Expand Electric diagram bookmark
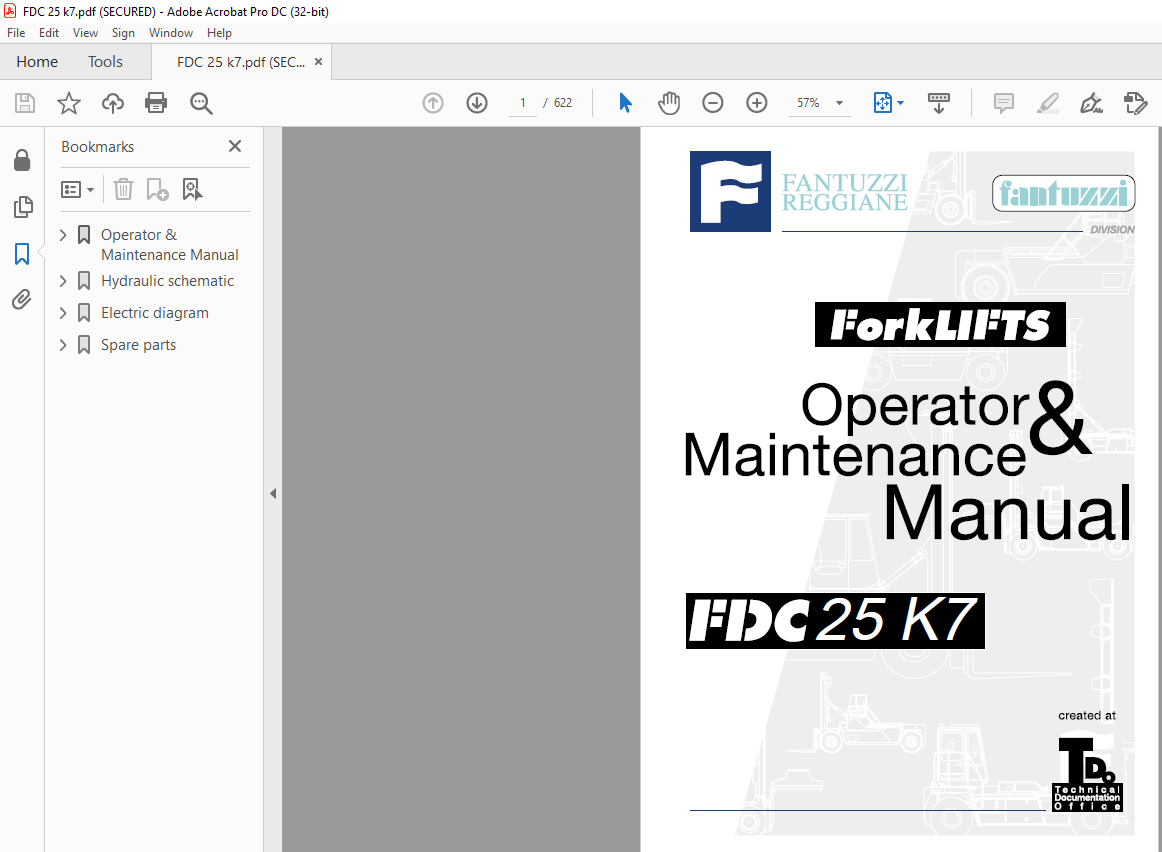This screenshot has height=852, width=1162. [x=63, y=313]
